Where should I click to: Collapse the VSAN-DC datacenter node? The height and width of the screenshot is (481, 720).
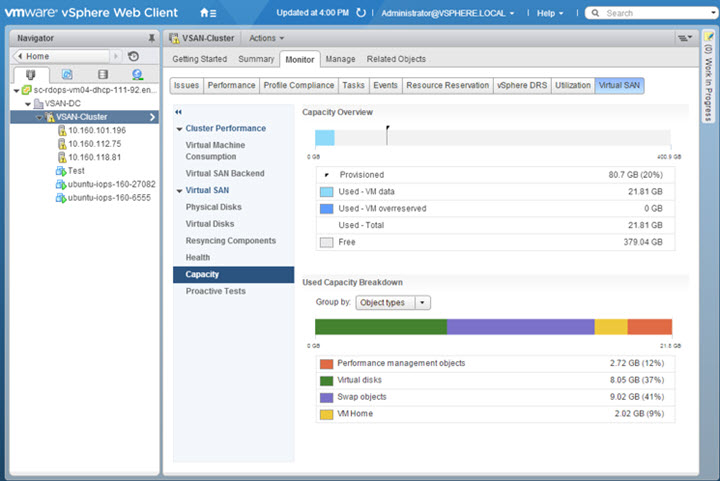[x=28, y=104]
